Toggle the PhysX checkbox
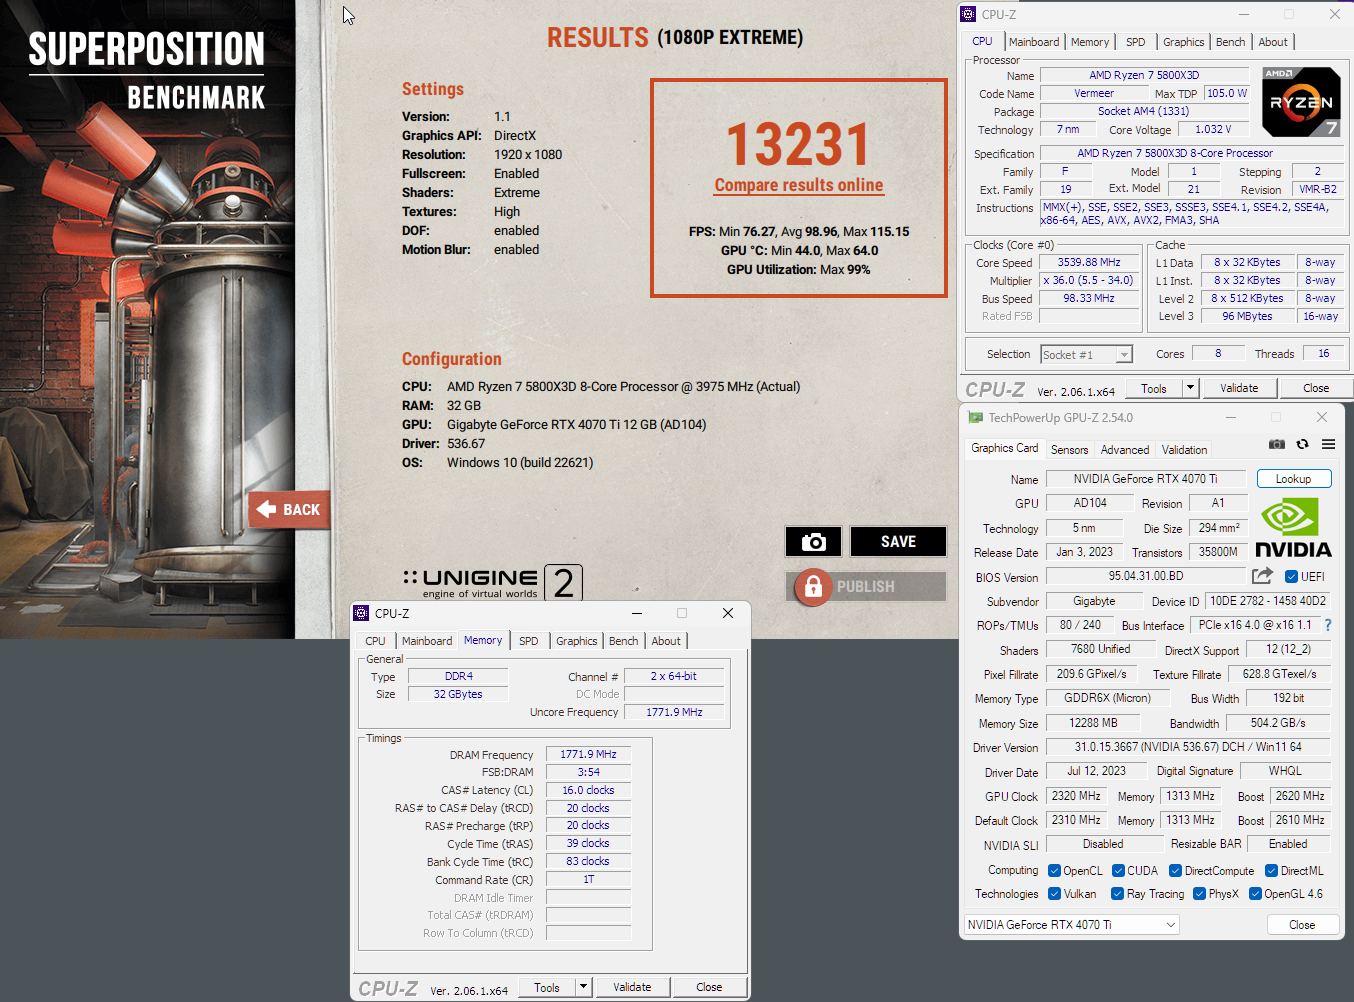Viewport: 1354px width, 1002px height. pyautogui.click(x=1199, y=894)
